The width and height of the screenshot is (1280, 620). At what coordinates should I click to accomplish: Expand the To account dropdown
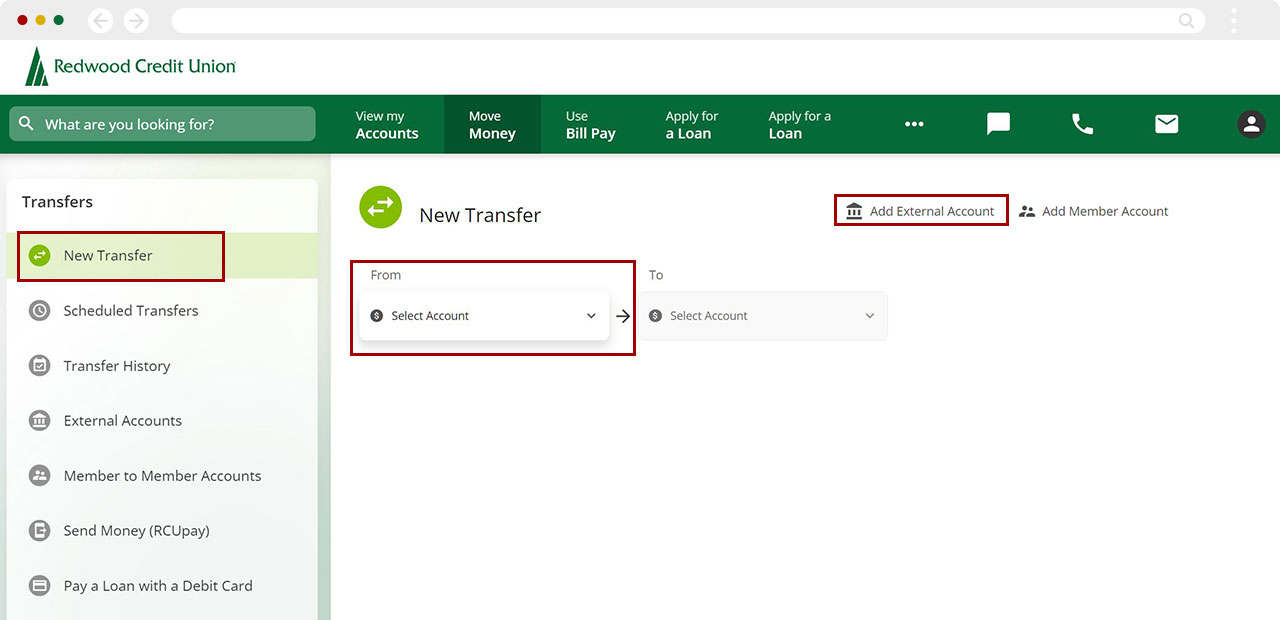tap(762, 316)
